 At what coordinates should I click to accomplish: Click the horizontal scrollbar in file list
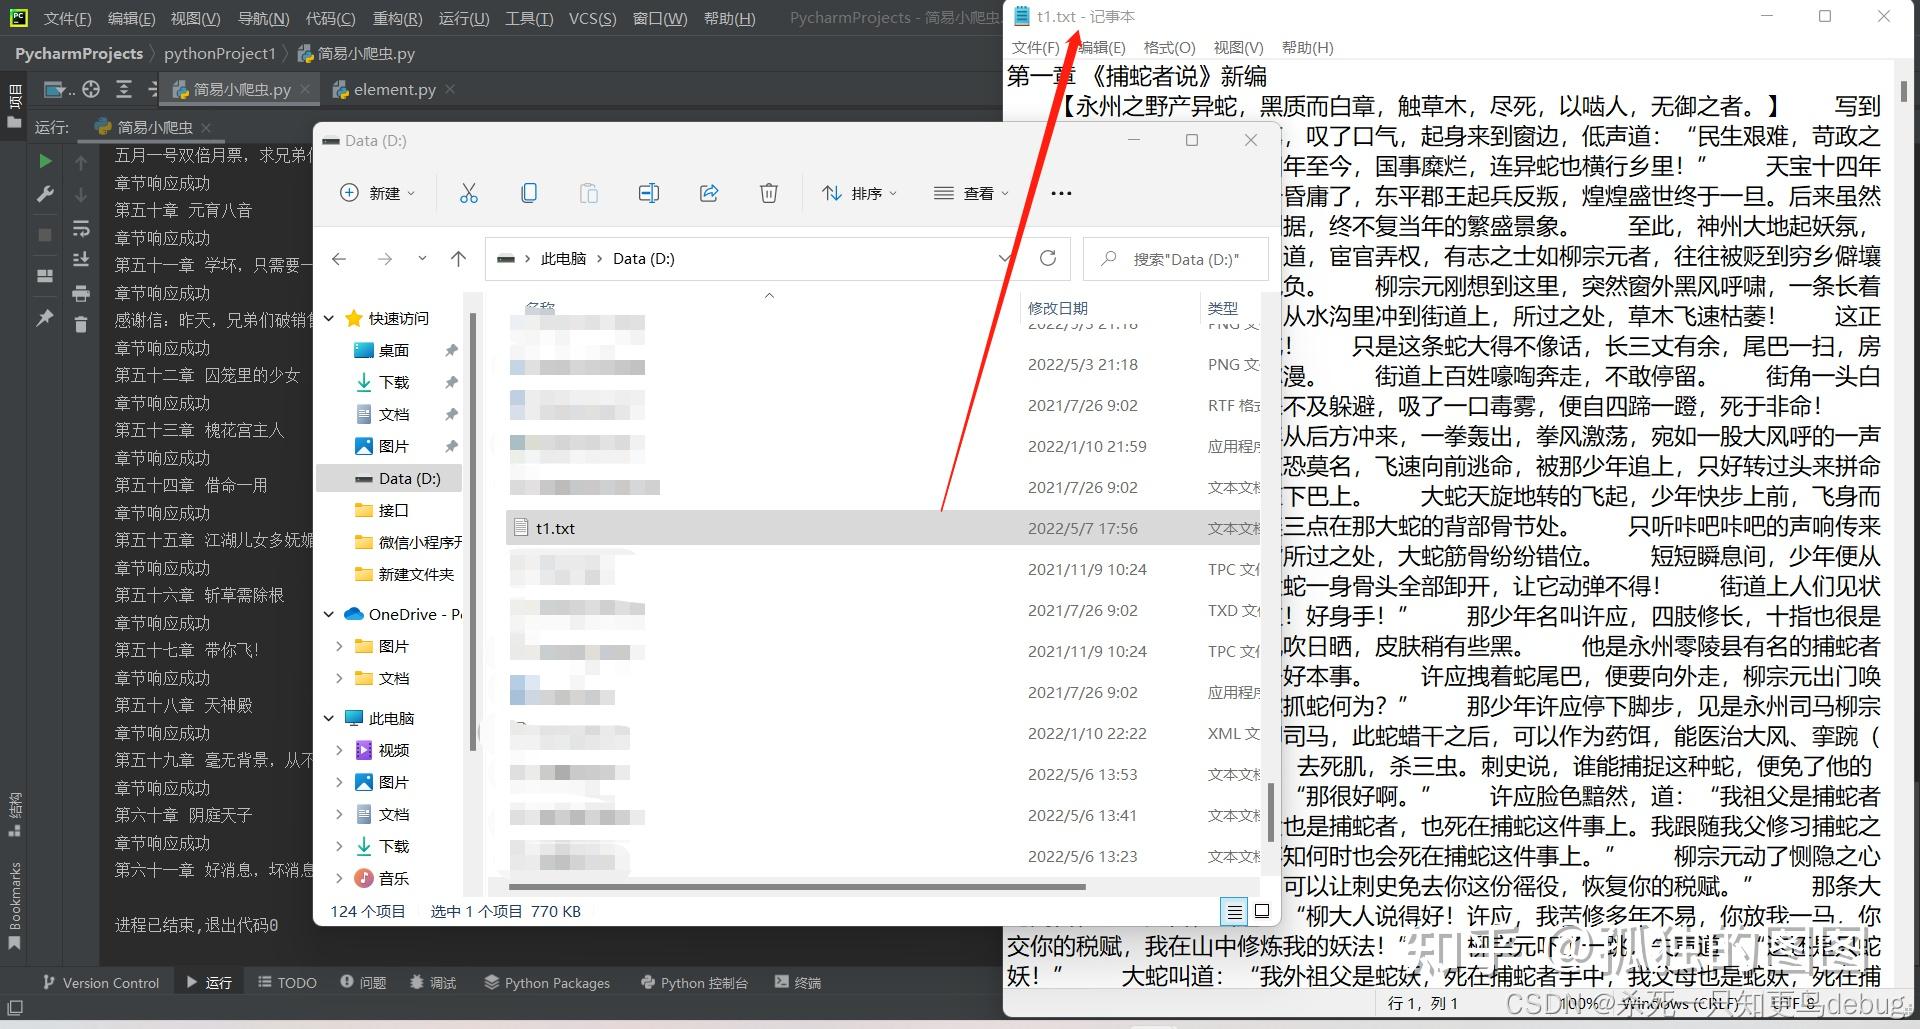click(797, 887)
